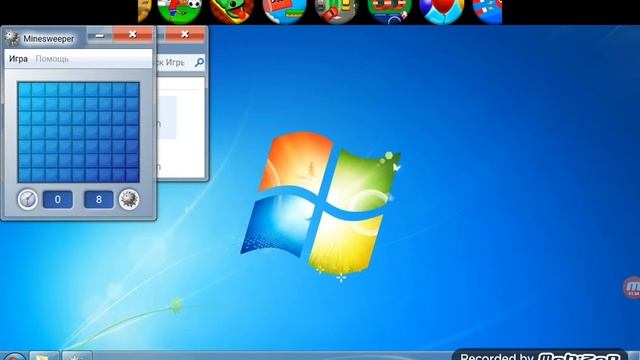Reveal the top-right cell of the minefield
Screen dimensions: 640x360
click(x=132, y=89)
